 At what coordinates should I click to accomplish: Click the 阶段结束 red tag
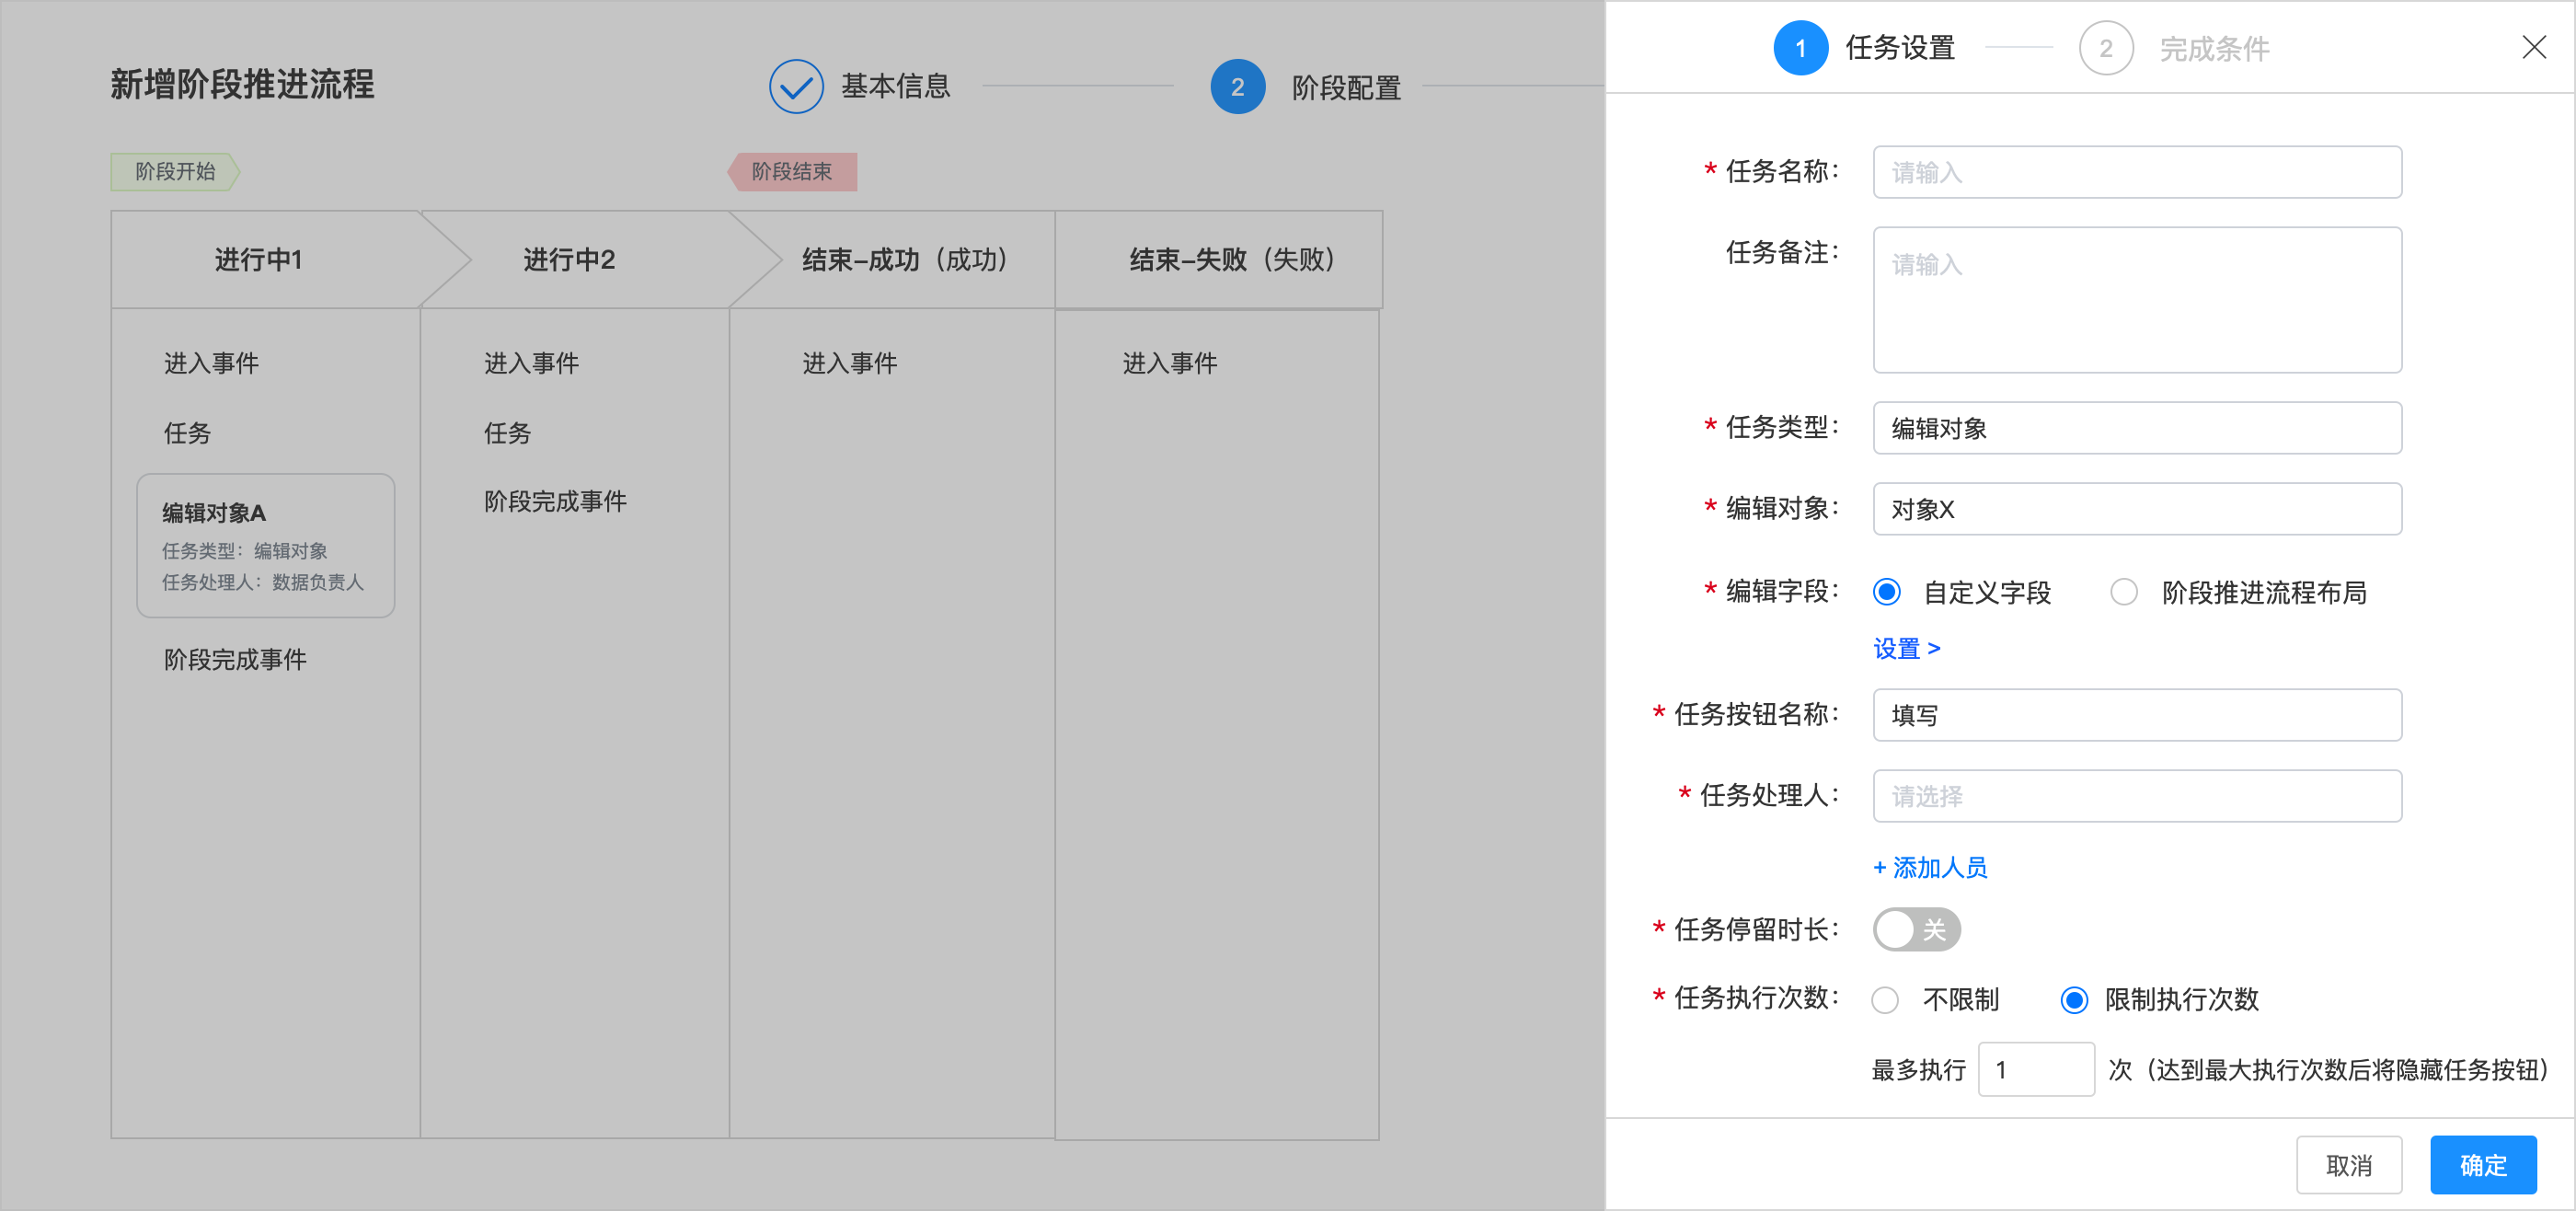(791, 172)
